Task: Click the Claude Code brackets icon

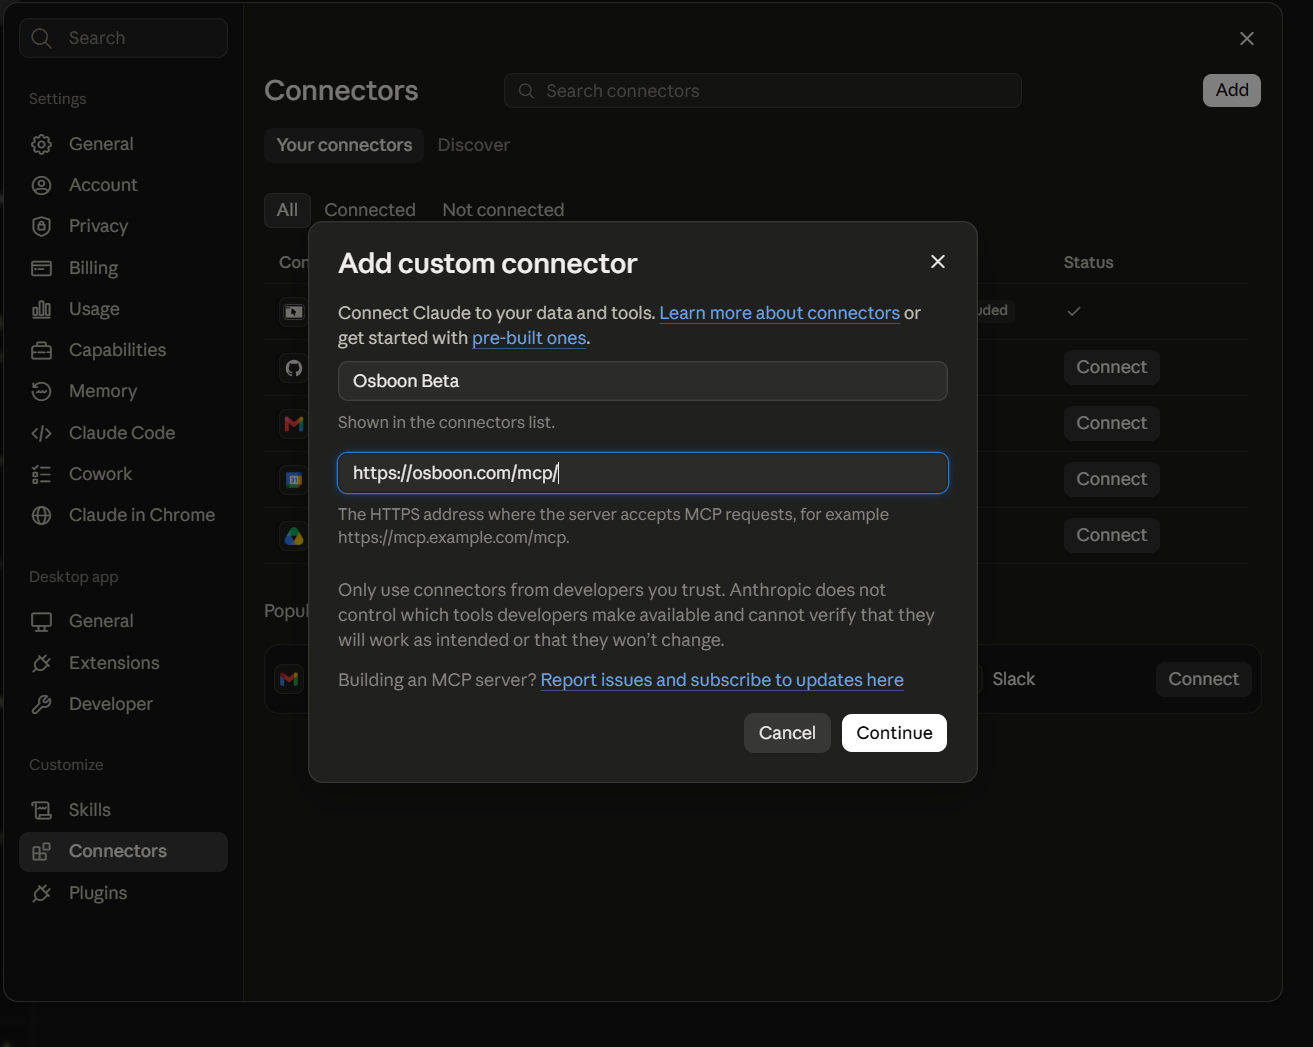Action: (41, 433)
